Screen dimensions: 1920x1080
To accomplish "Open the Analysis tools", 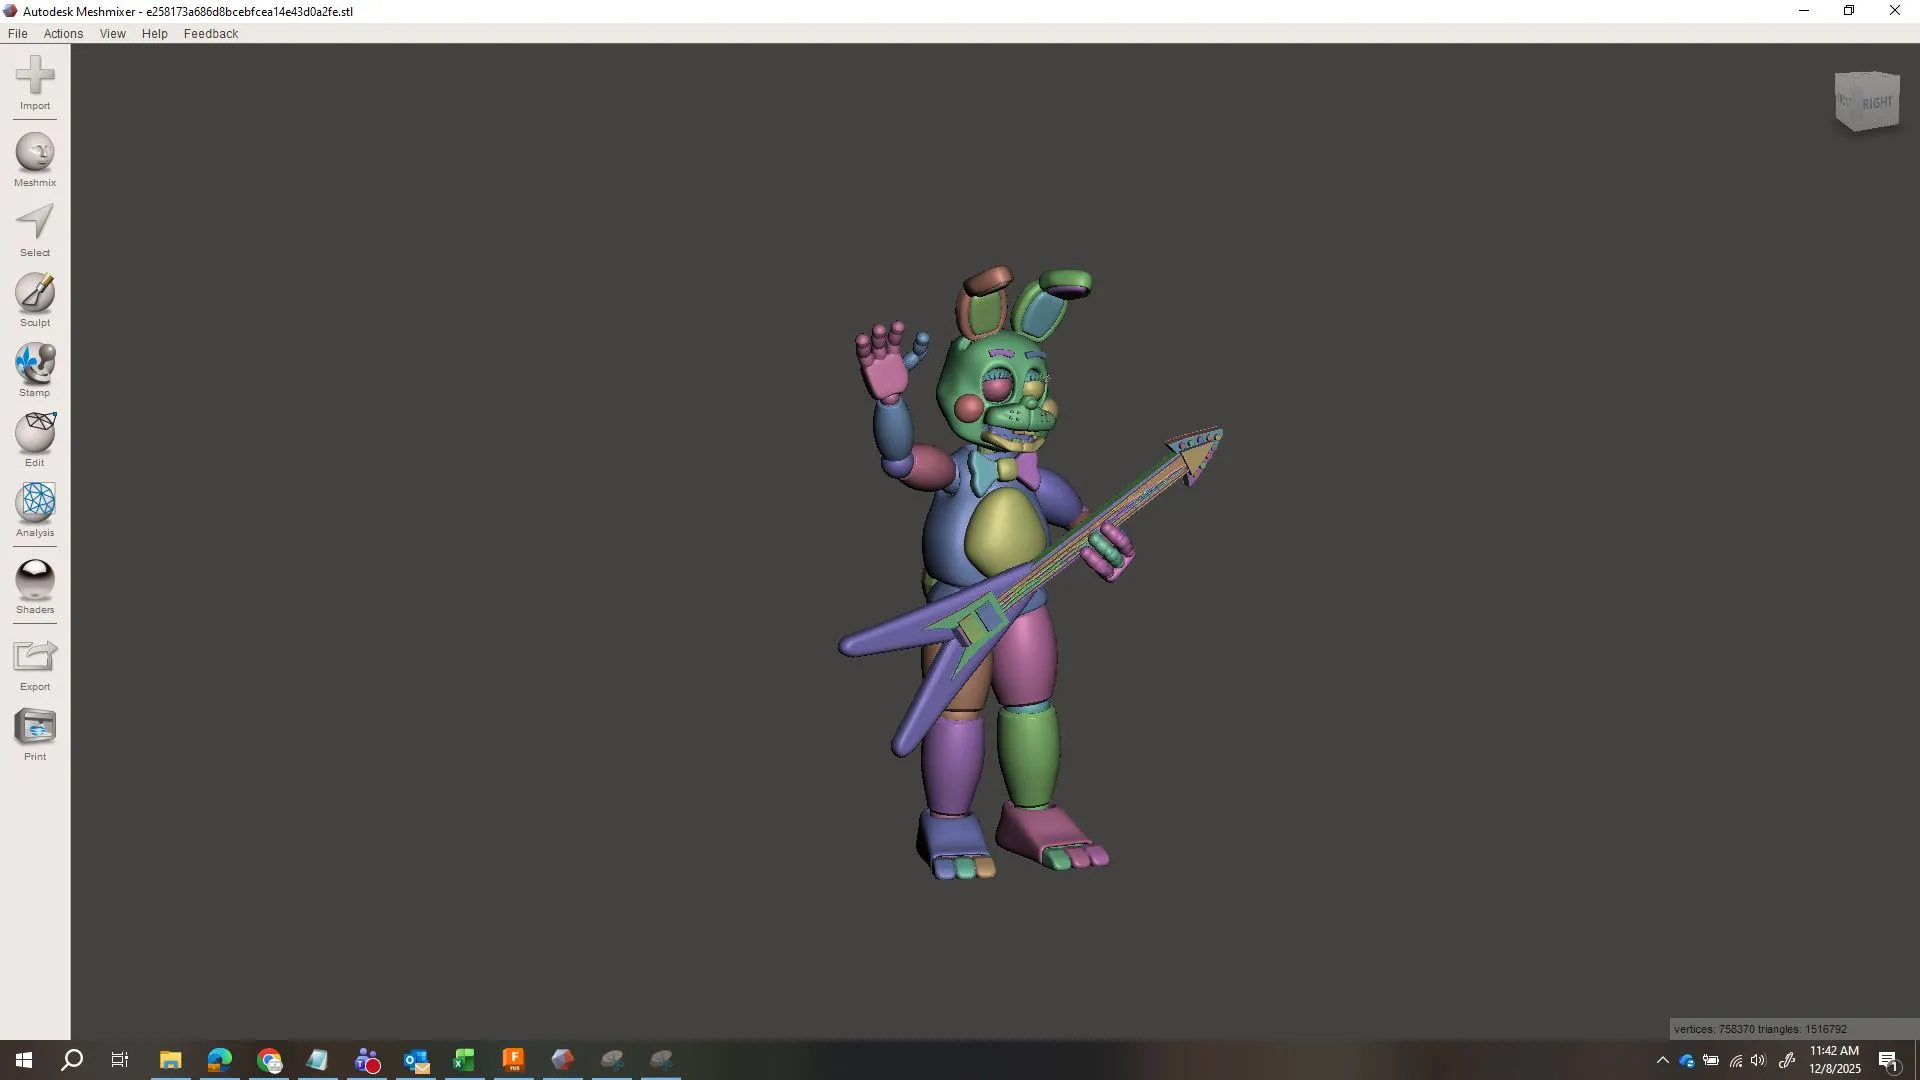I will [x=34, y=510].
